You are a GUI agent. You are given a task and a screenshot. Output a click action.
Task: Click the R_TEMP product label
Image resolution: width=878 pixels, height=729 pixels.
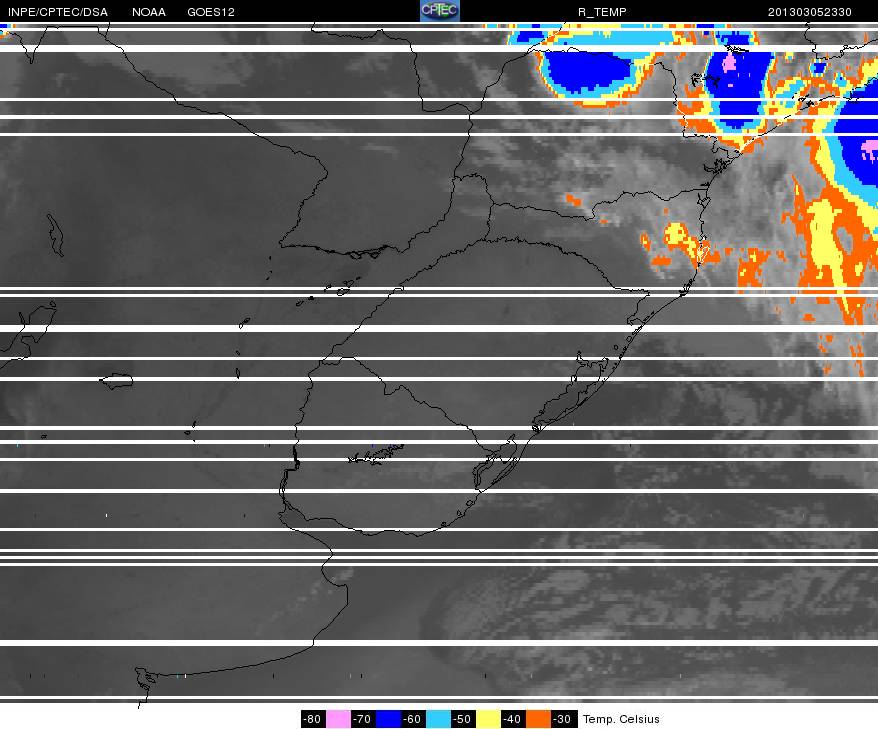[x=602, y=12]
